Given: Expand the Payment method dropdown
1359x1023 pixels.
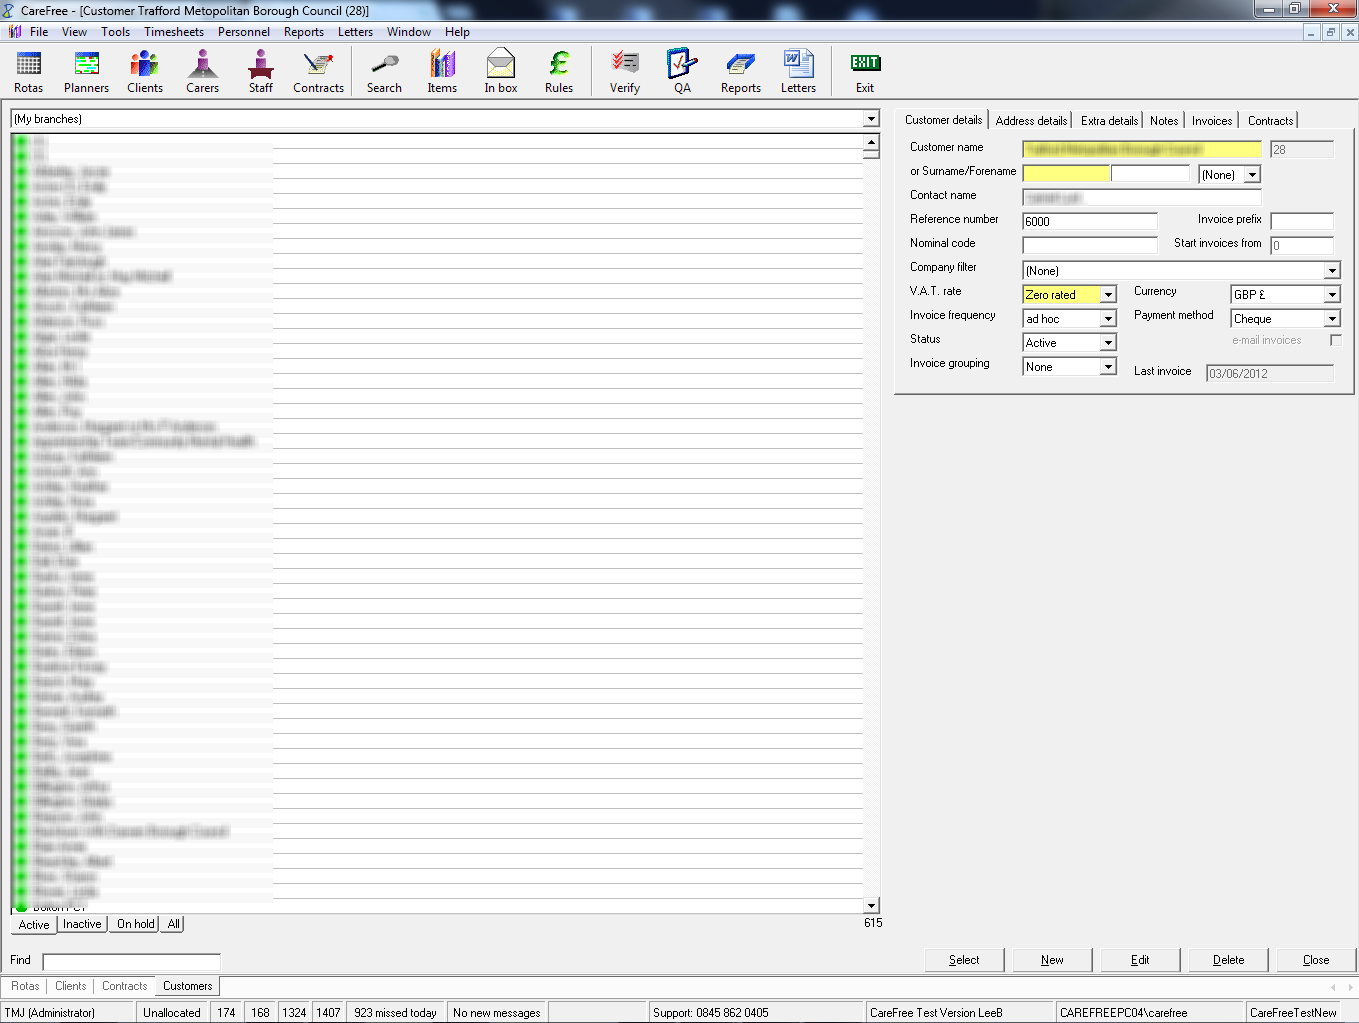Looking at the screenshot, I should tap(1331, 319).
